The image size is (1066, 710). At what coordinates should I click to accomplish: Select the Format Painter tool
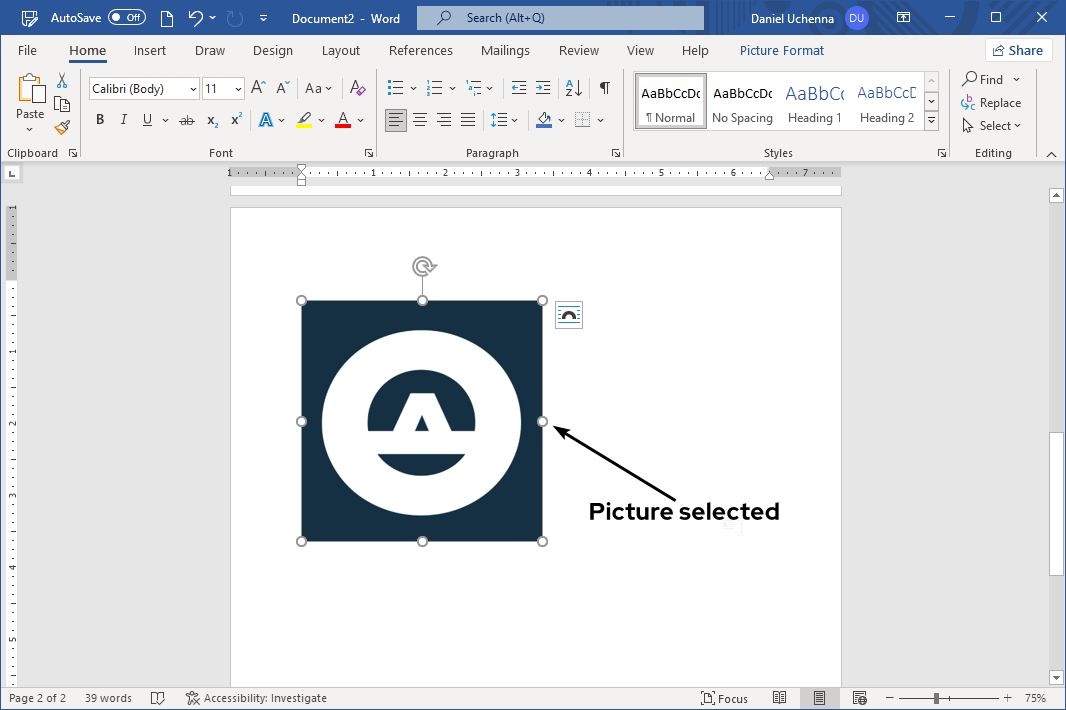[60, 127]
